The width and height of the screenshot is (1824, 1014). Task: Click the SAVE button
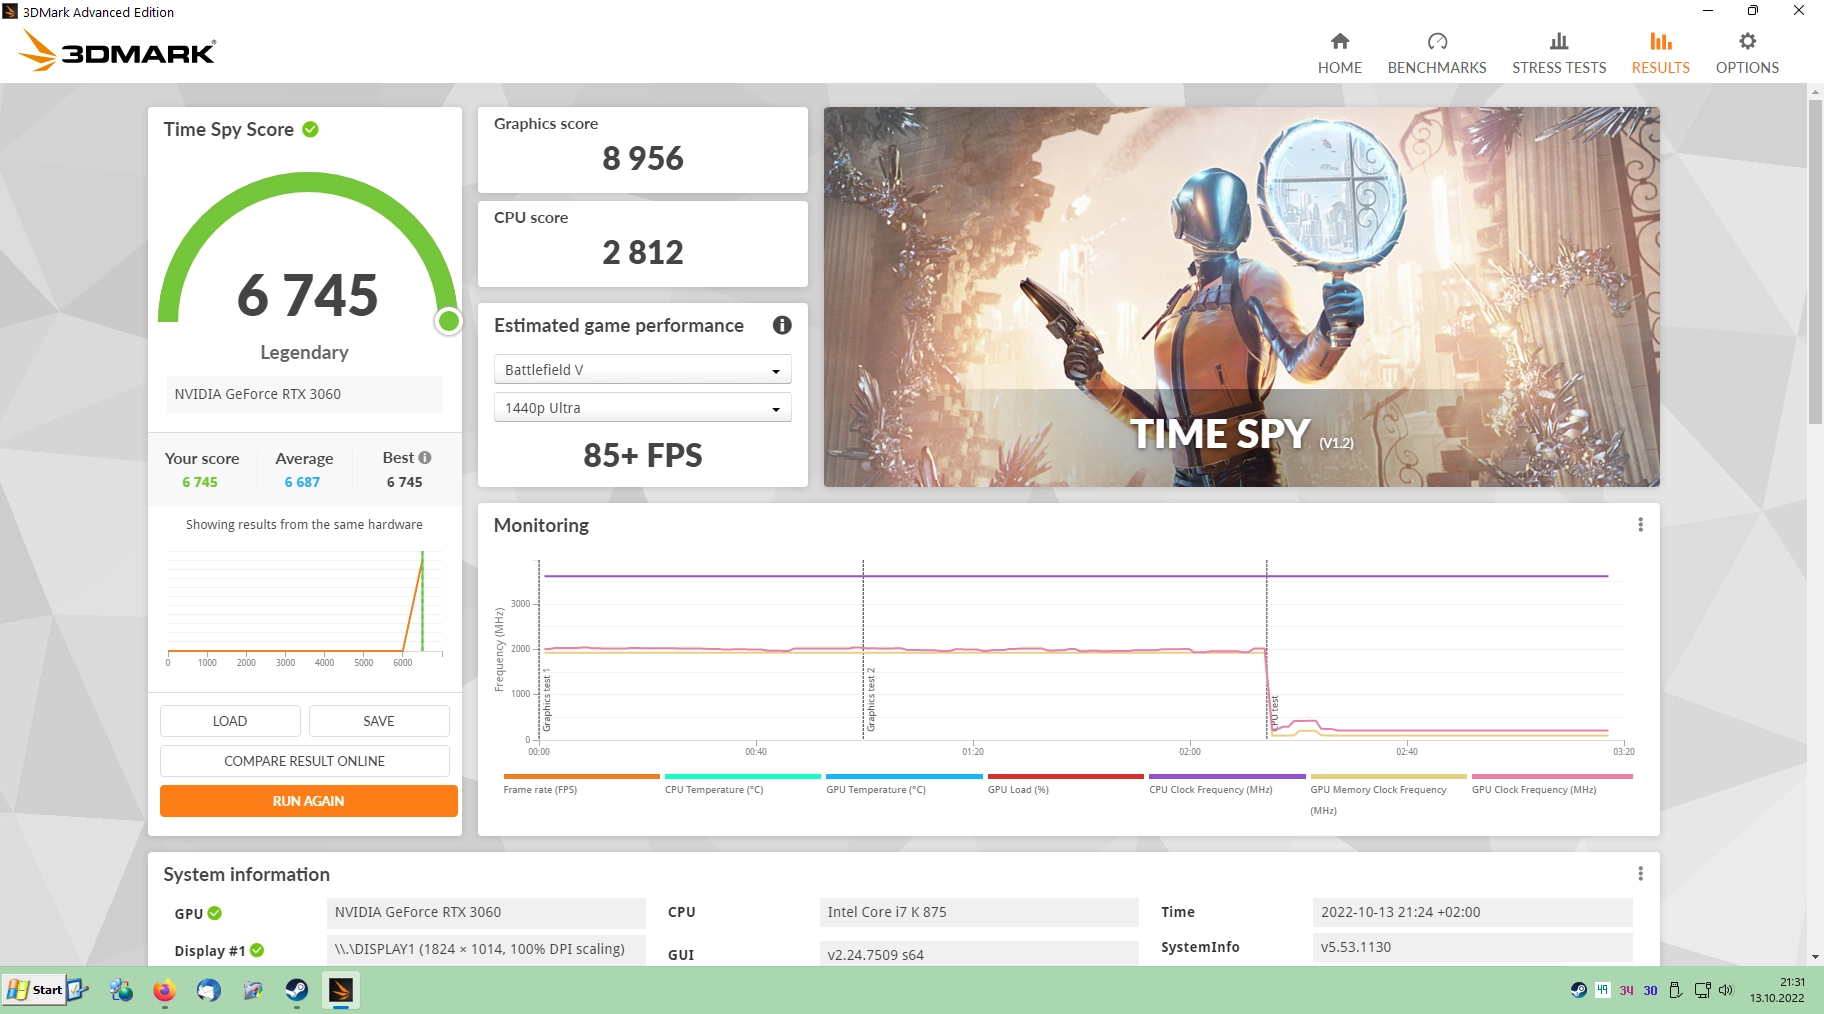(379, 721)
